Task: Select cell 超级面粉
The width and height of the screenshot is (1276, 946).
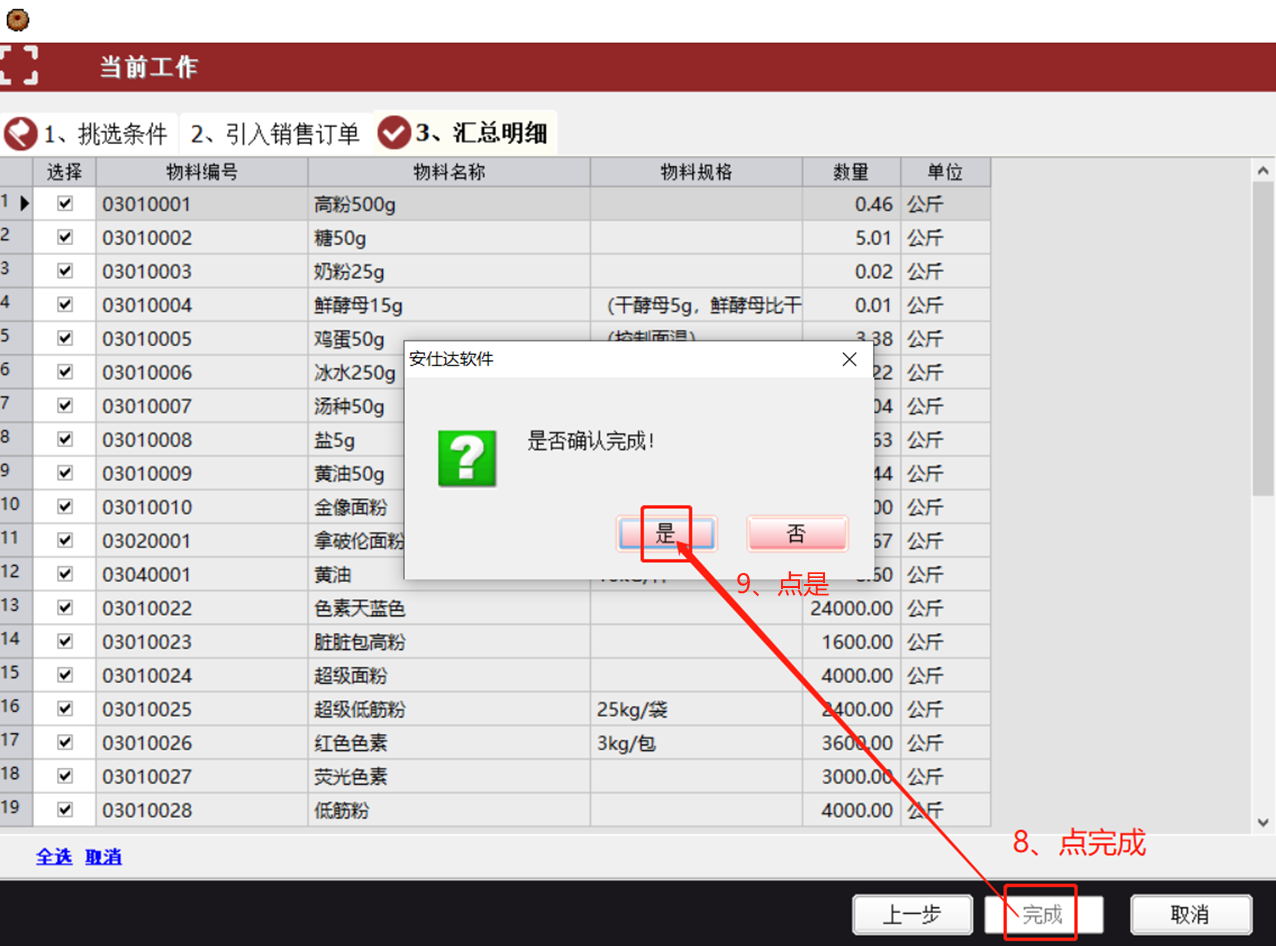Action: tap(449, 675)
